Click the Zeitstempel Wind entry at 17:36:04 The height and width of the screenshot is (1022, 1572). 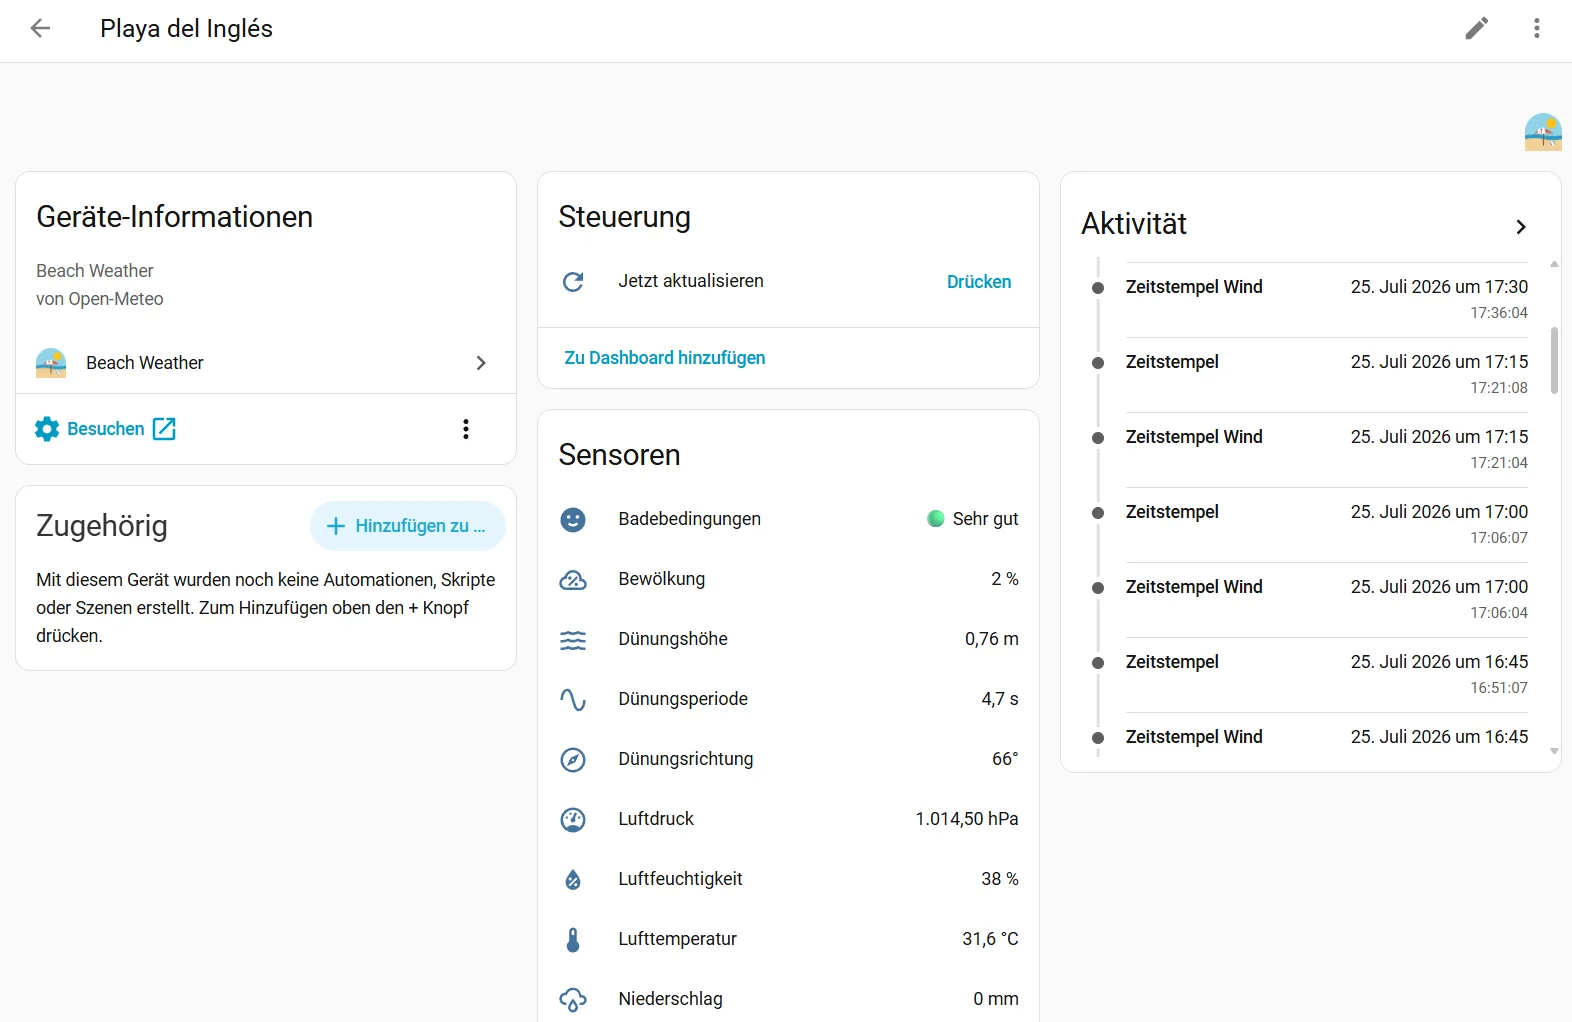[x=1327, y=300]
